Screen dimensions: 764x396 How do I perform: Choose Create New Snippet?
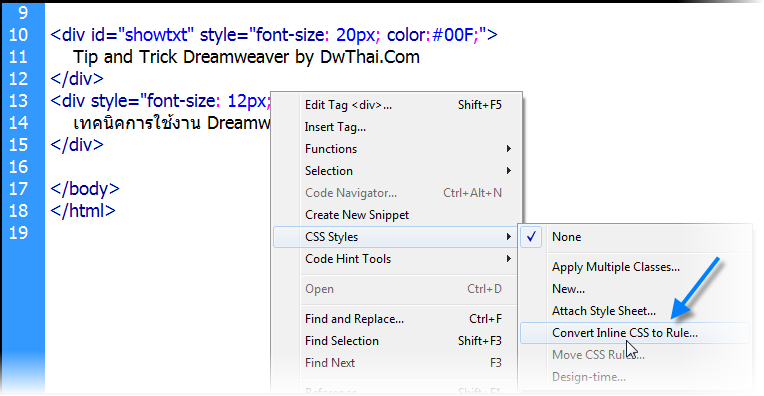click(397, 215)
